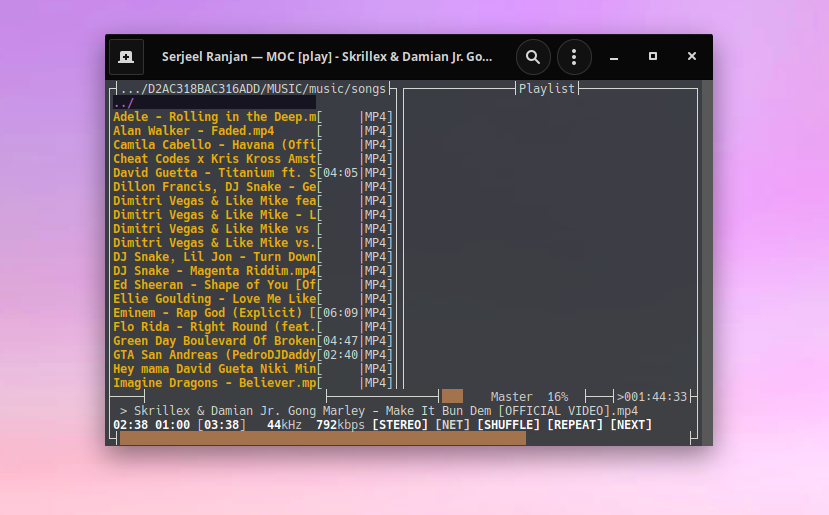Viewport: 829px width, 515px height.
Task: Click the Playlist panel title
Action: 547,89
